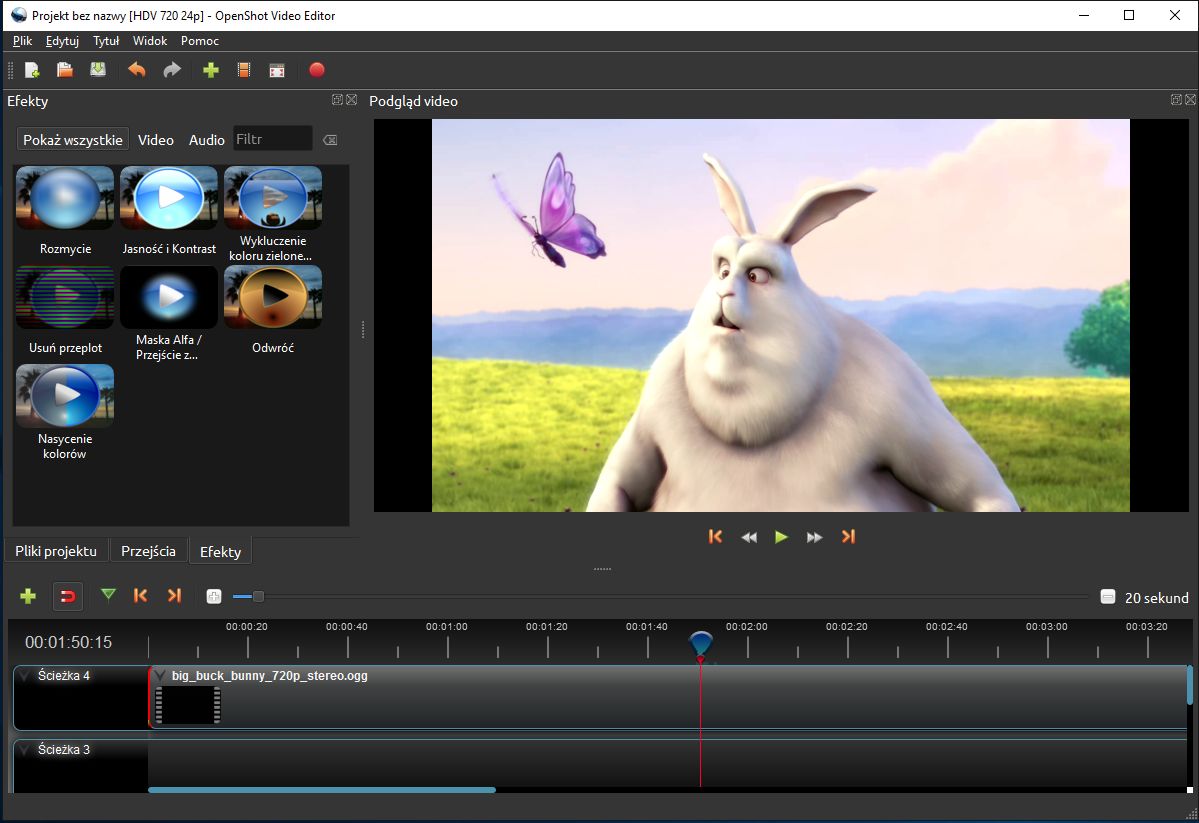Viewport: 1199px width, 823px height.
Task: Save the project using the toolbar icon
Action: (x=98, y=70)
